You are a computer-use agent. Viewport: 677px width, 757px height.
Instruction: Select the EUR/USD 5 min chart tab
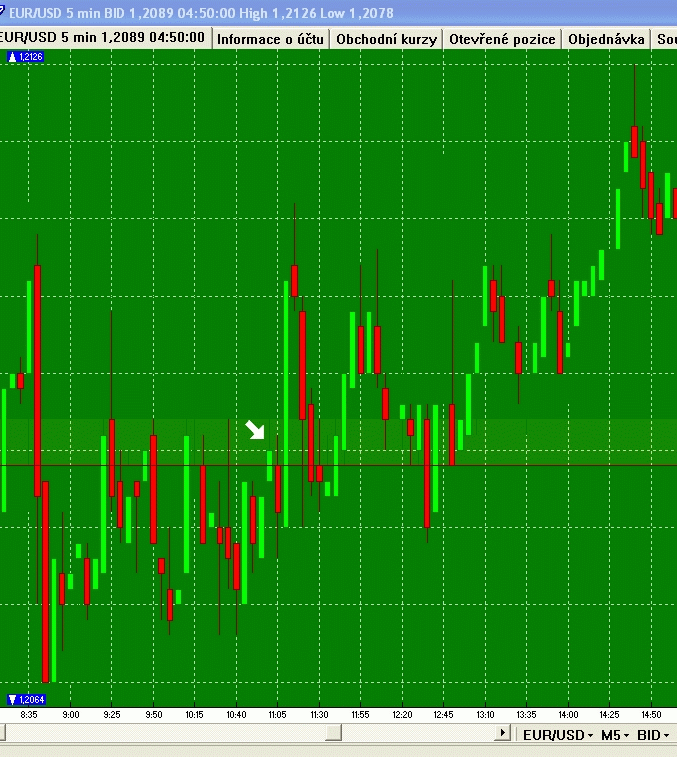coord(104,38)
